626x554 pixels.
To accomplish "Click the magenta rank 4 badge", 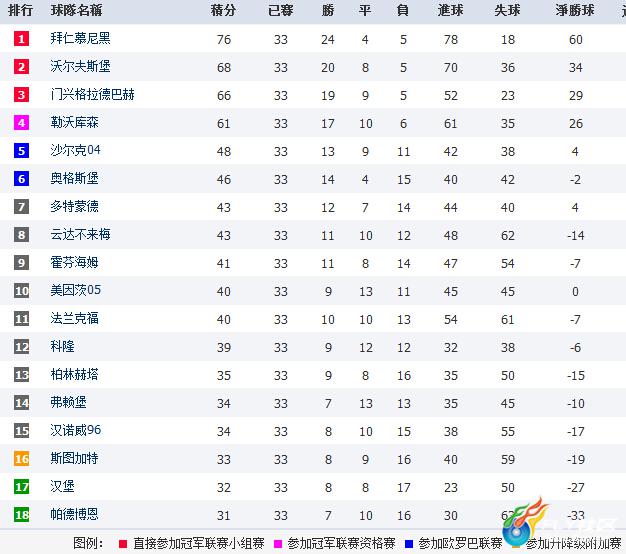I will point(22,123).
